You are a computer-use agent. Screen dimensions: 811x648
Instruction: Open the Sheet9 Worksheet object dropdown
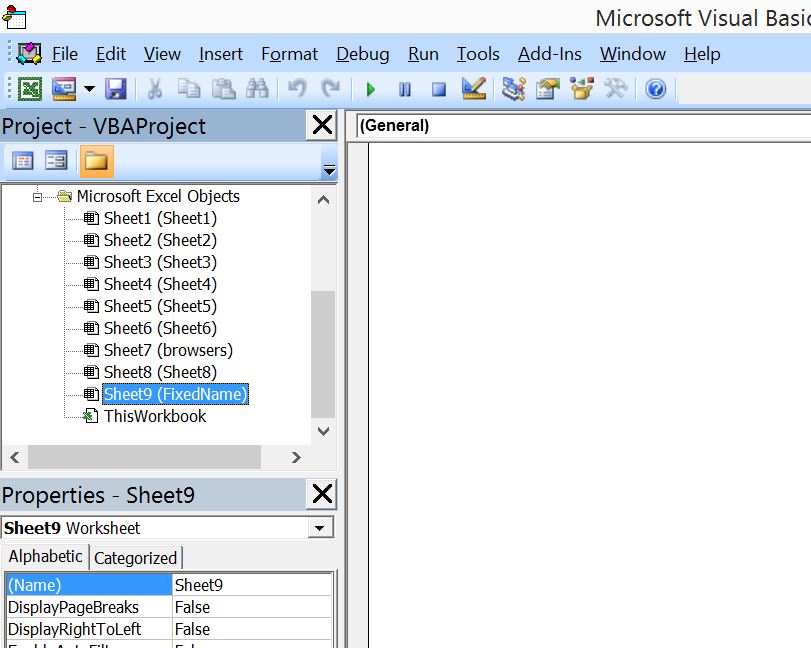coord(320,528)
